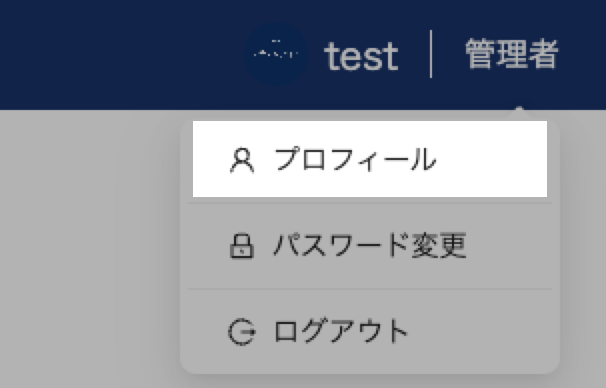Click the empty navy header area left of the avatar
The image size is (606, 388).
pos(116,54)
